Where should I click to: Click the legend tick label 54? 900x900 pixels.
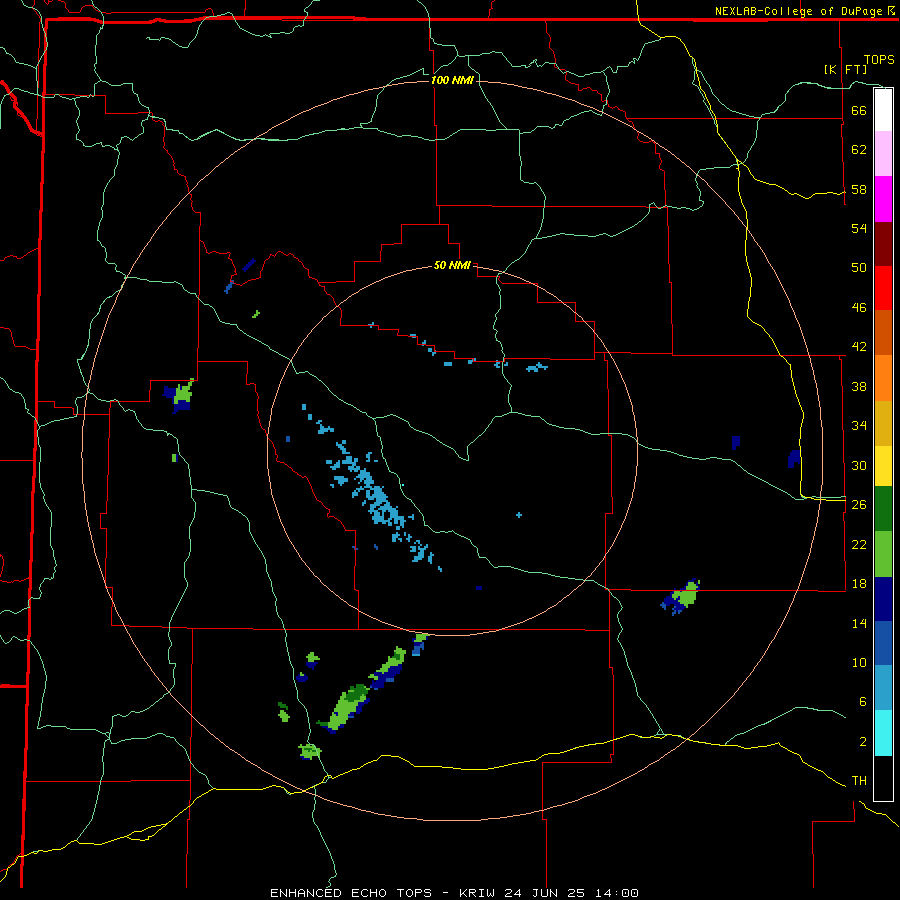[x=859, y=228]
